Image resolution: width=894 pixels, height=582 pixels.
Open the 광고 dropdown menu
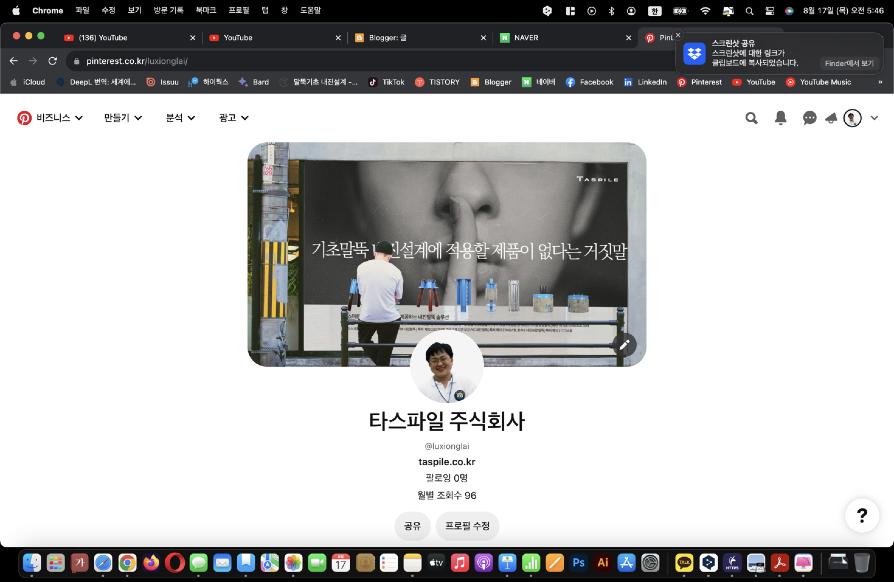pos(233,118)
